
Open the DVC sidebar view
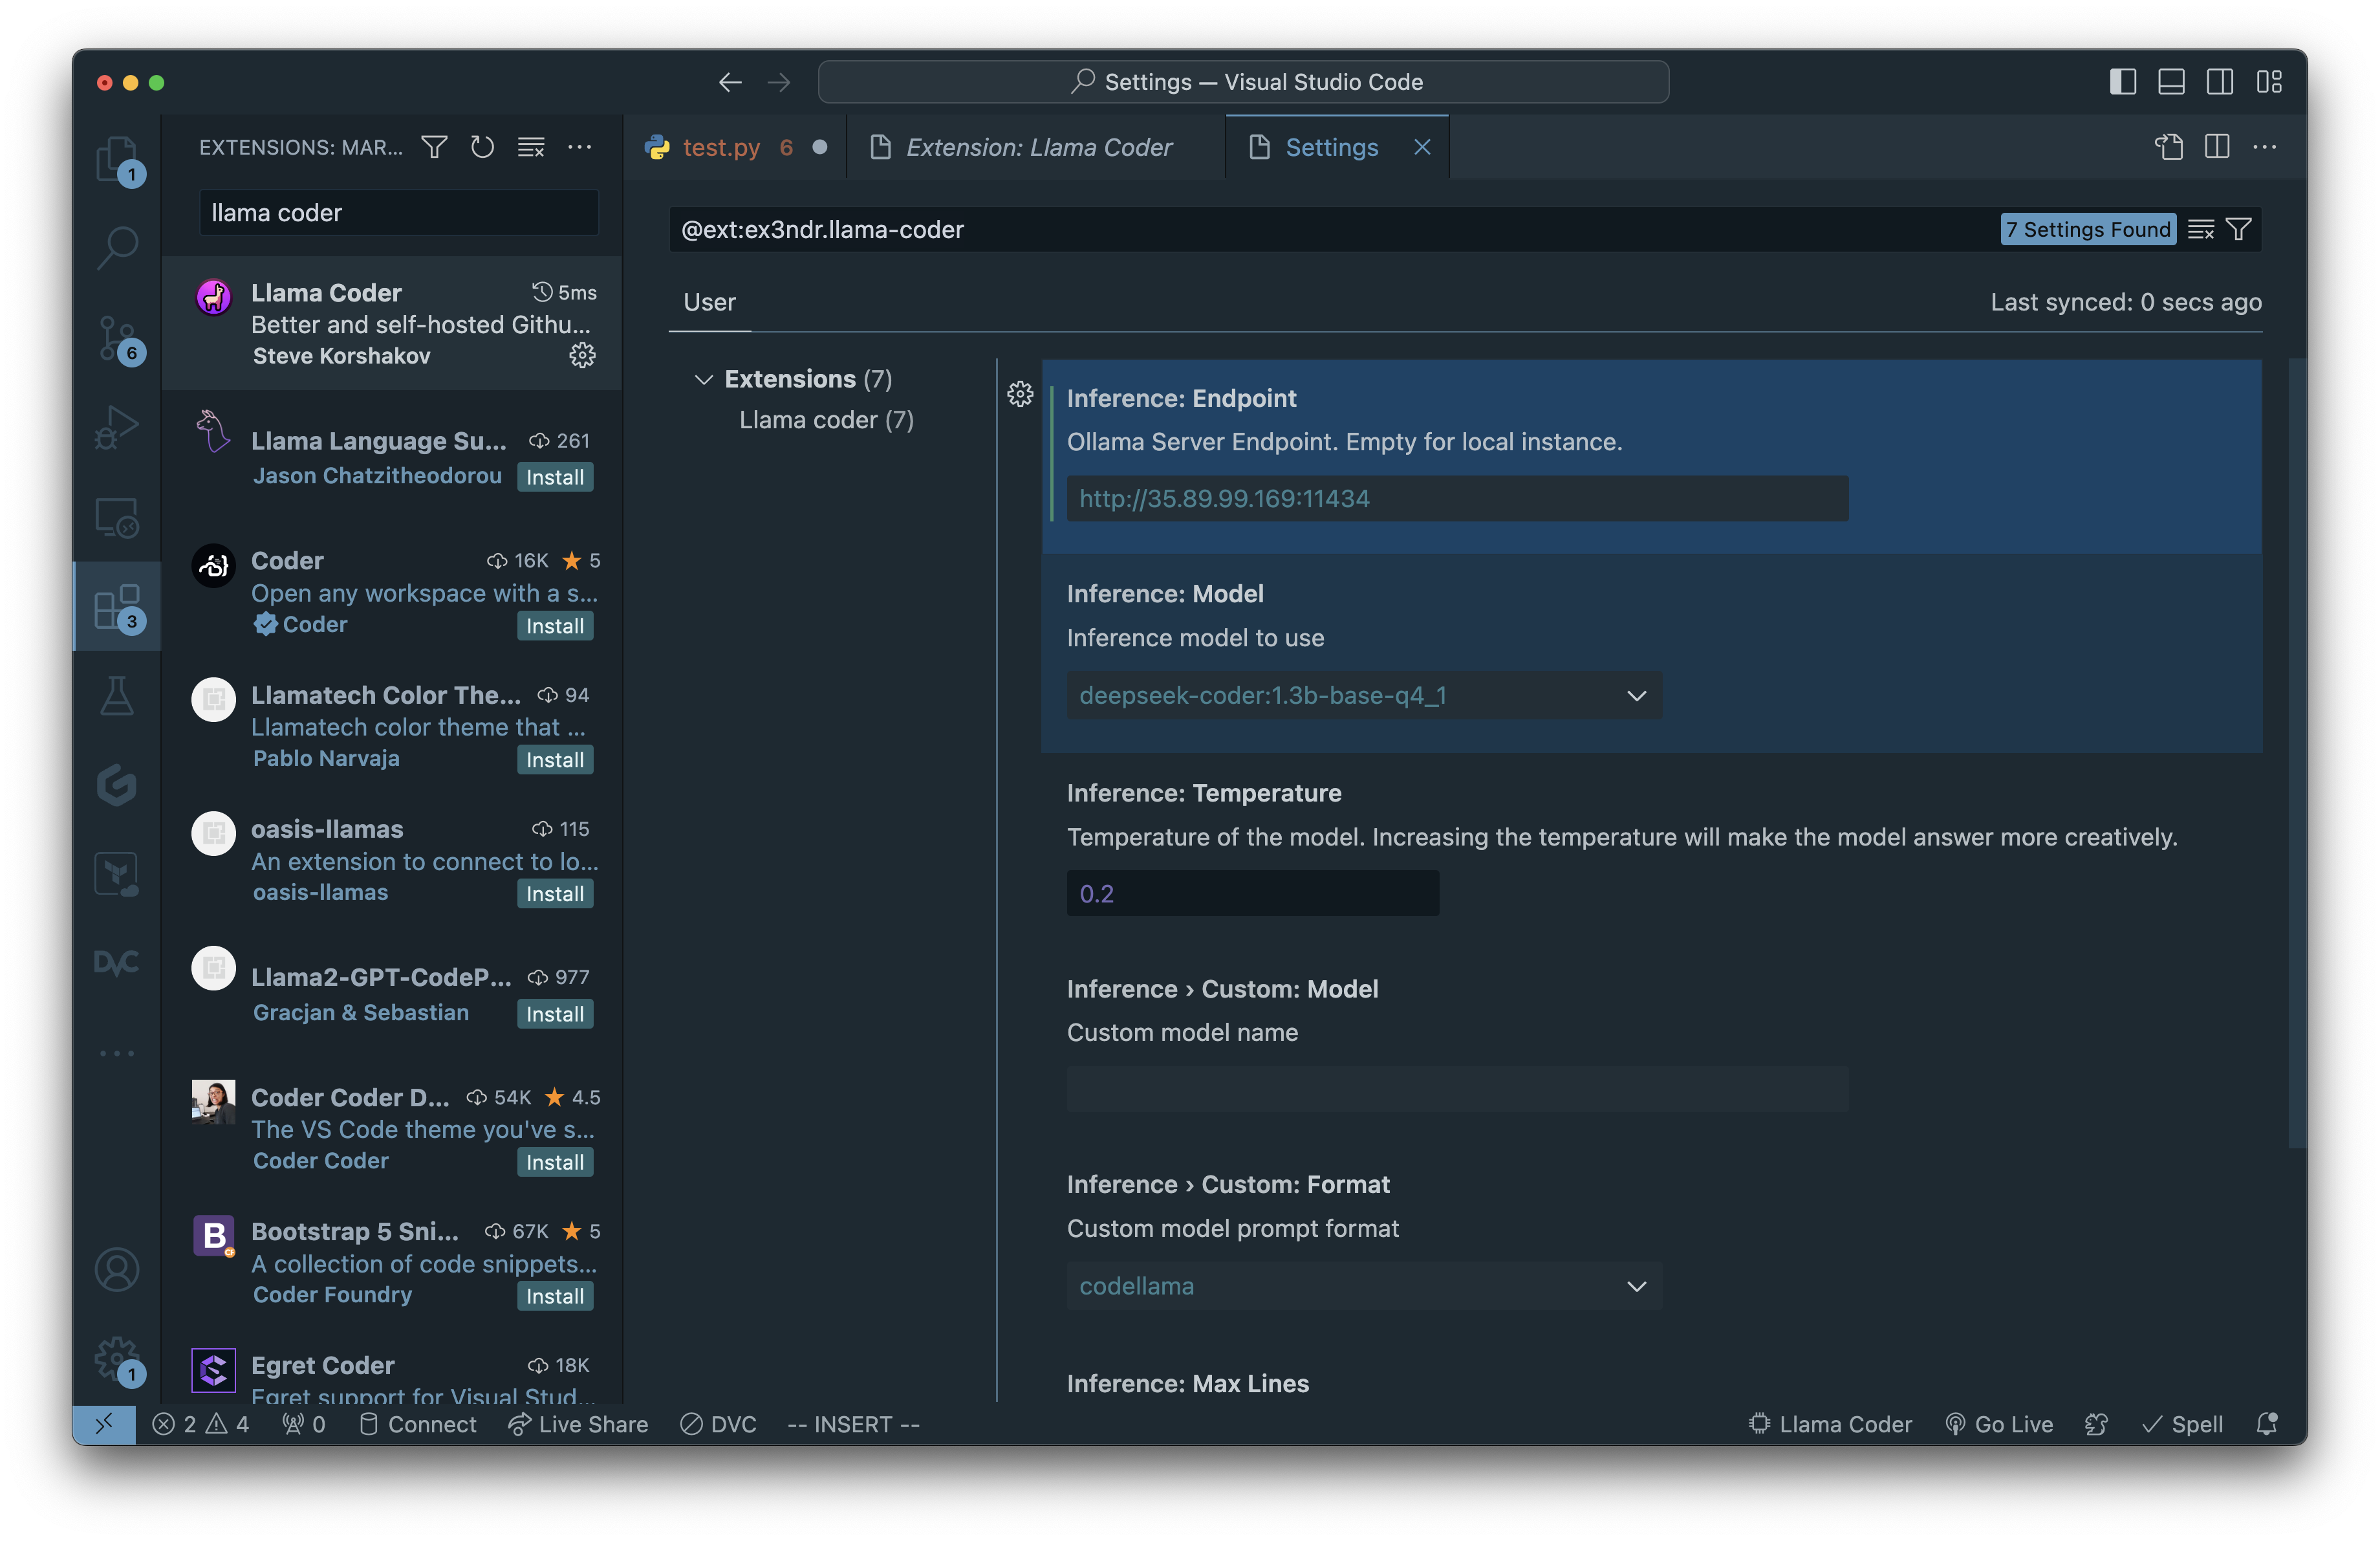pyautogui.click(x=117, y=963)
